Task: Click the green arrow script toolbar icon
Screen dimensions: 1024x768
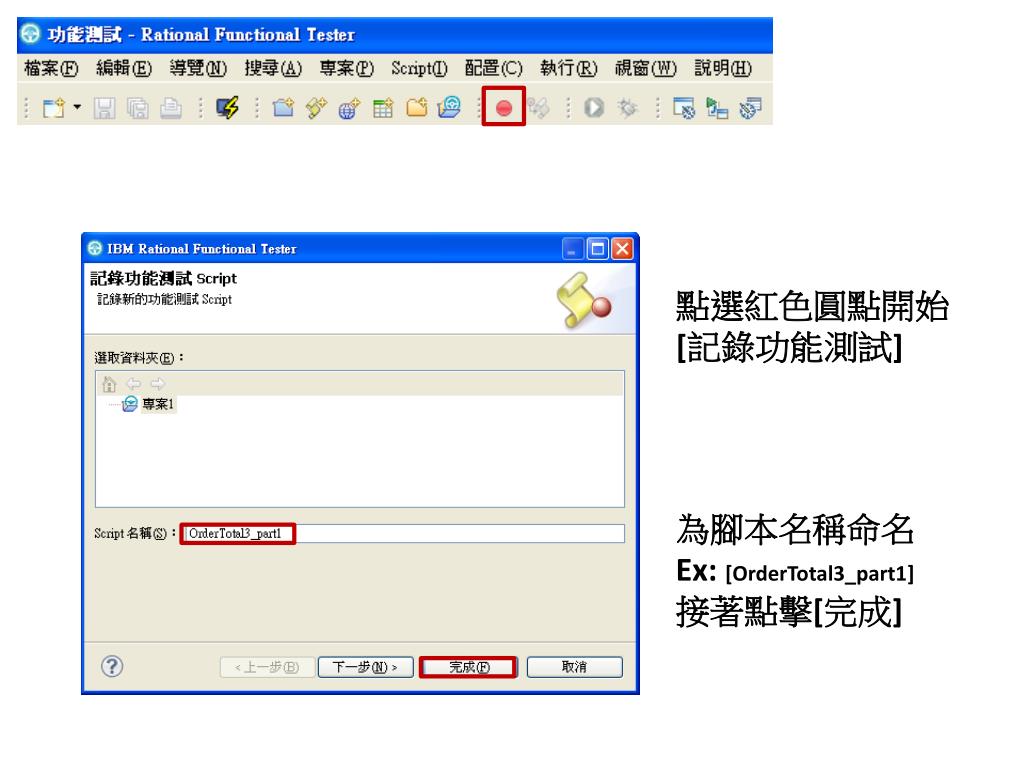Action: click(x=717, y=108)
